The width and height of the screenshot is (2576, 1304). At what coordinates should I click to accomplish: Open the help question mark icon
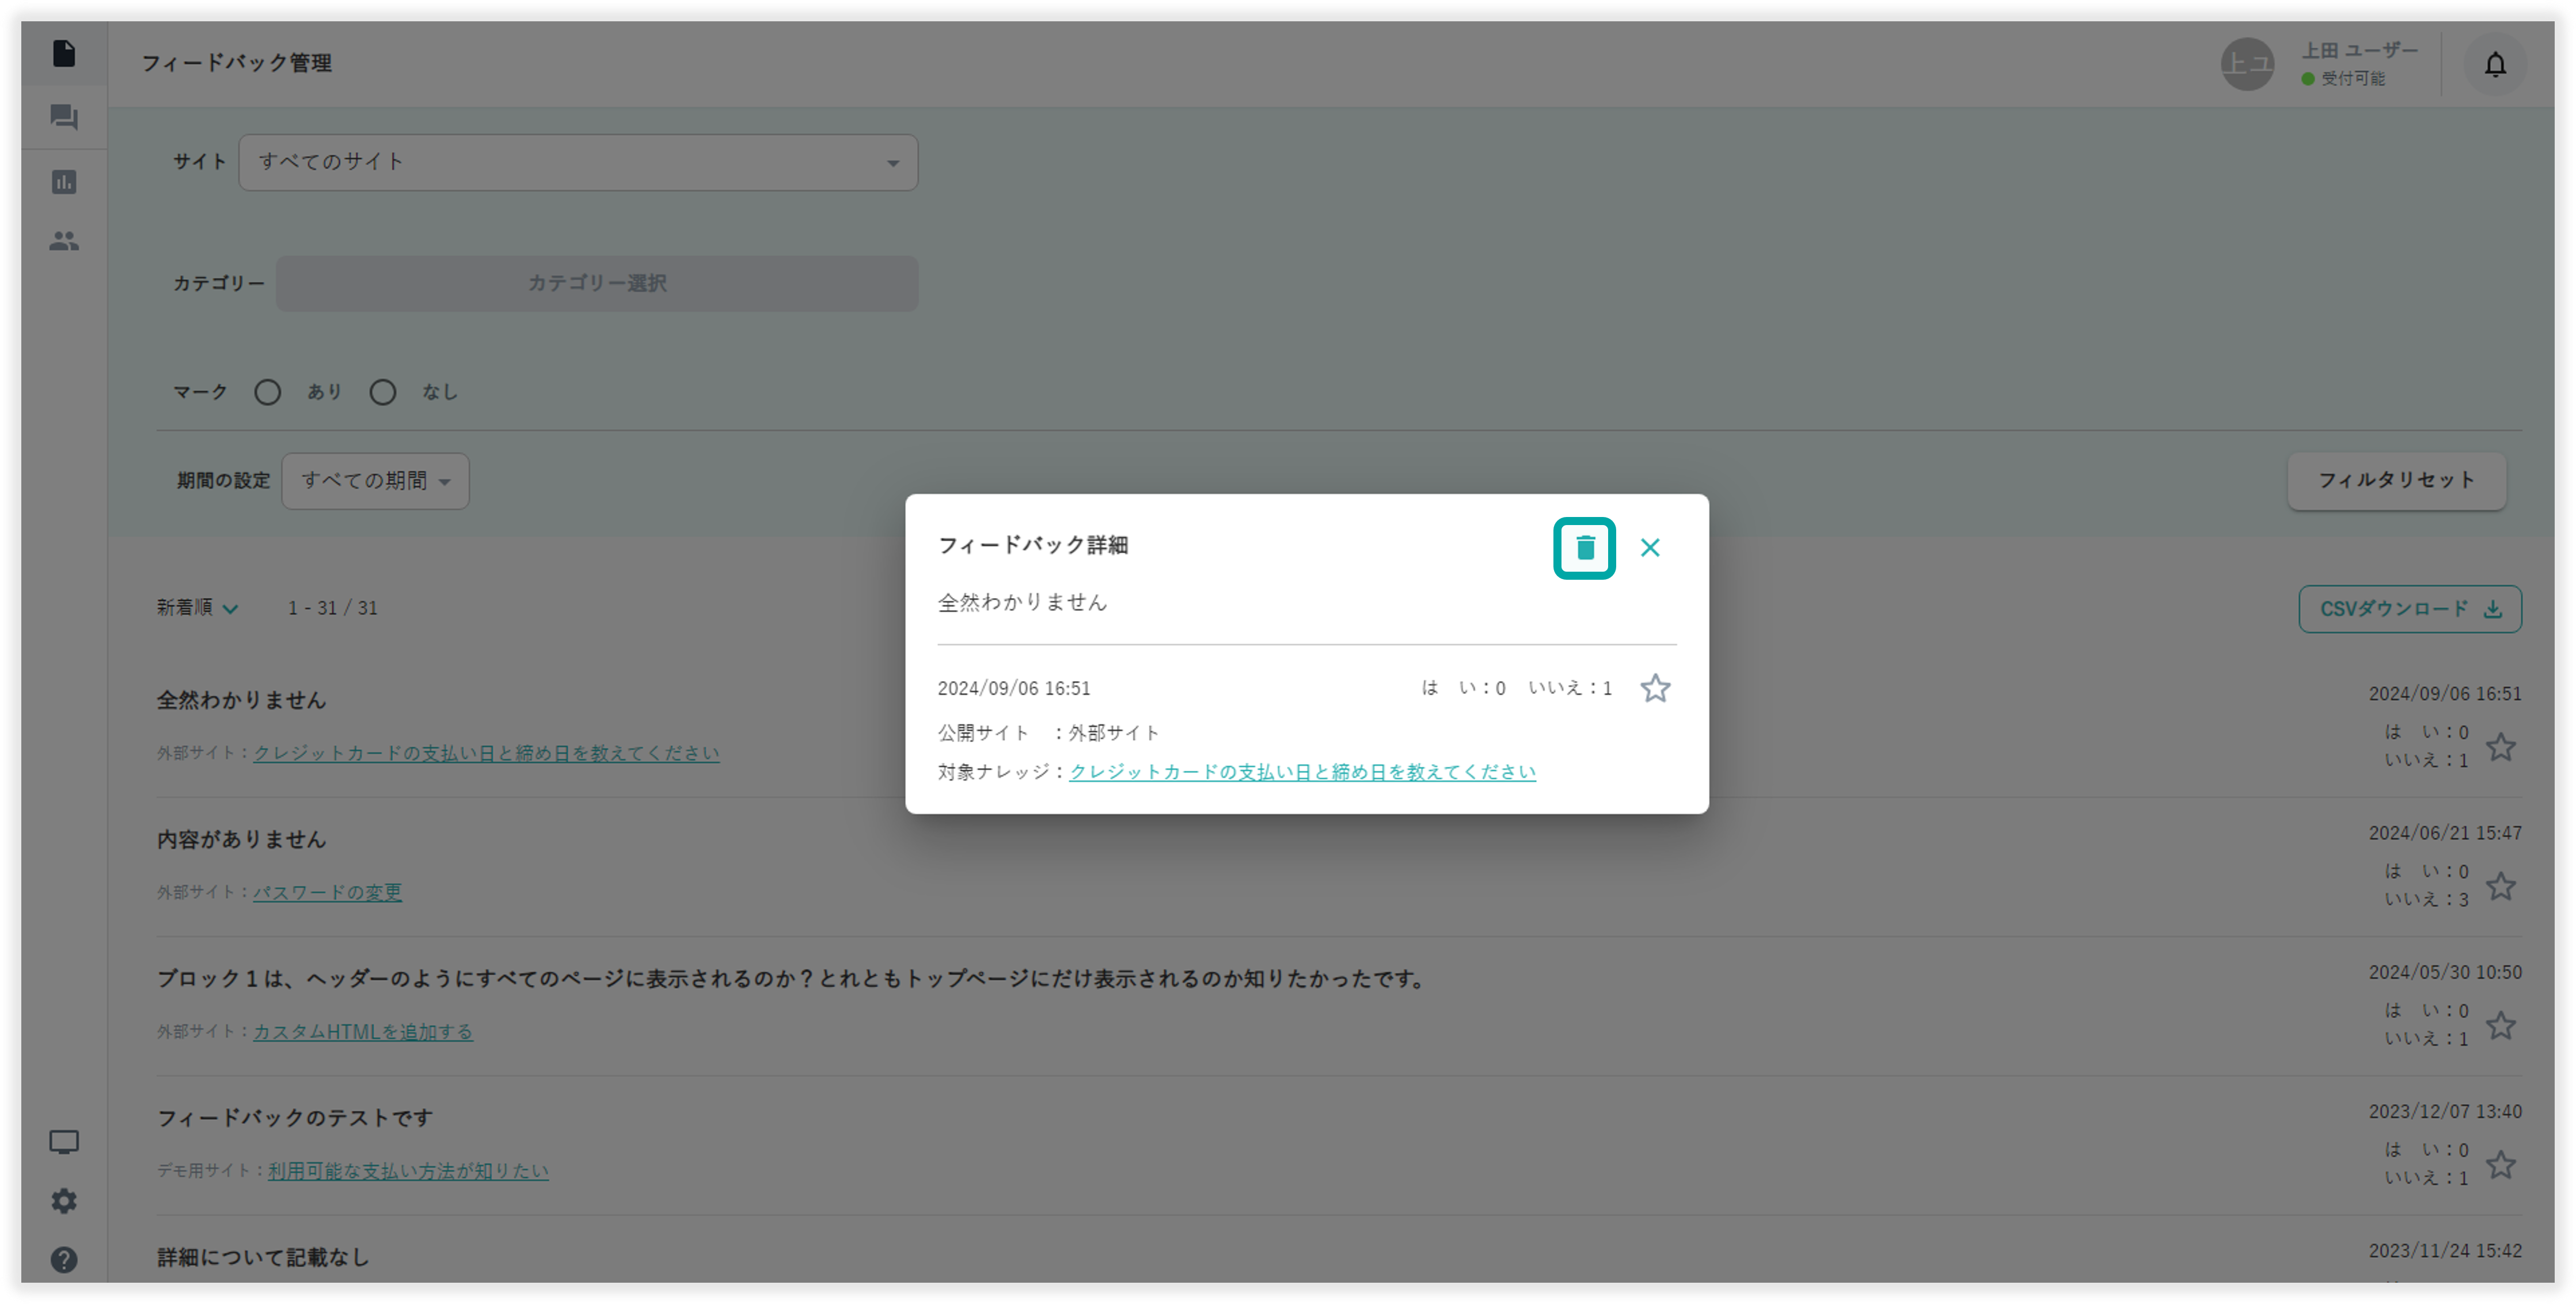pyautogui.click(x=64, y=1260)
